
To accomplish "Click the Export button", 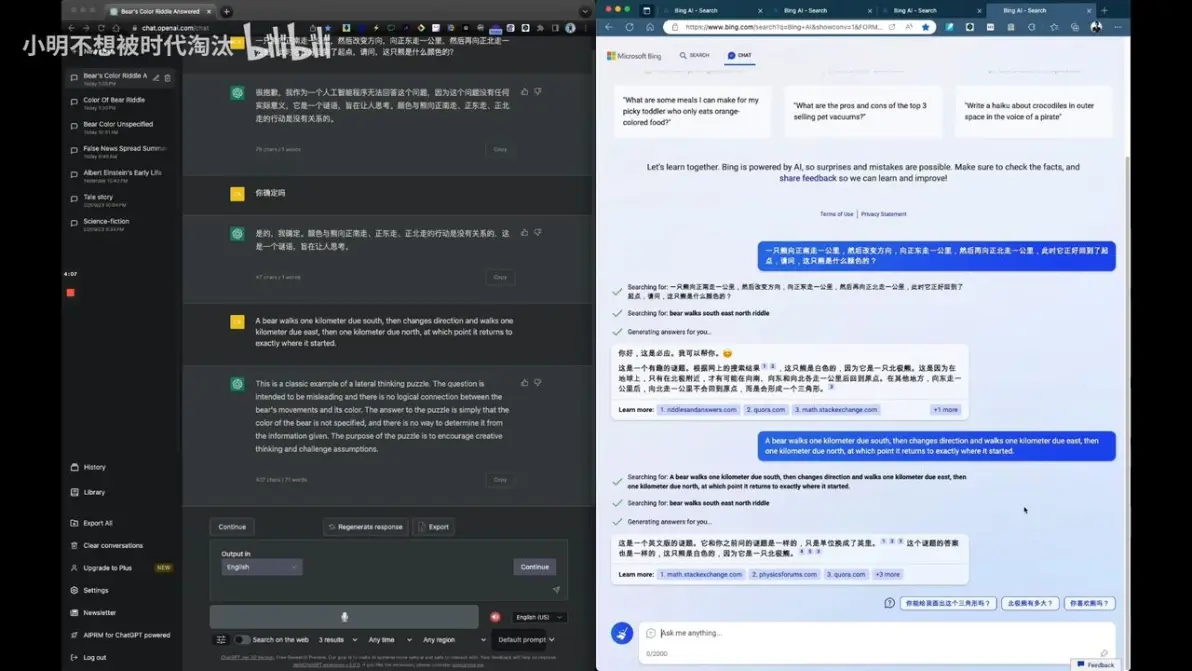I will [x=433, y=527].
